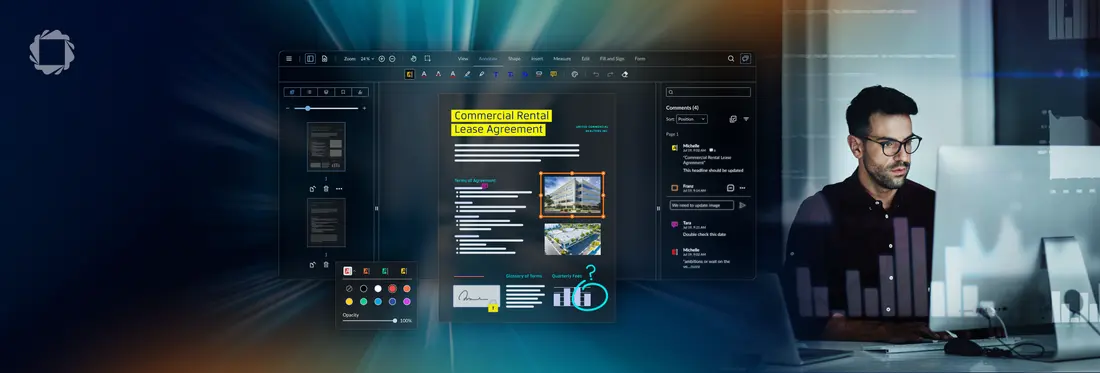Delete the second page using trash icon
1100x373 pixels.
326,264
